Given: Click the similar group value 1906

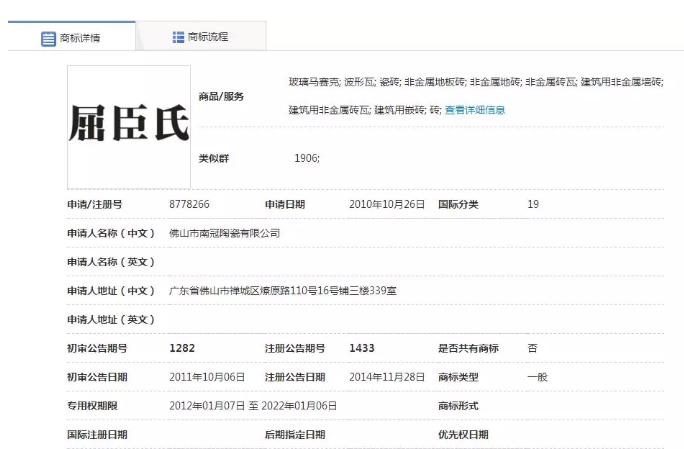Looking at the screenshot, I should (307, 159).
